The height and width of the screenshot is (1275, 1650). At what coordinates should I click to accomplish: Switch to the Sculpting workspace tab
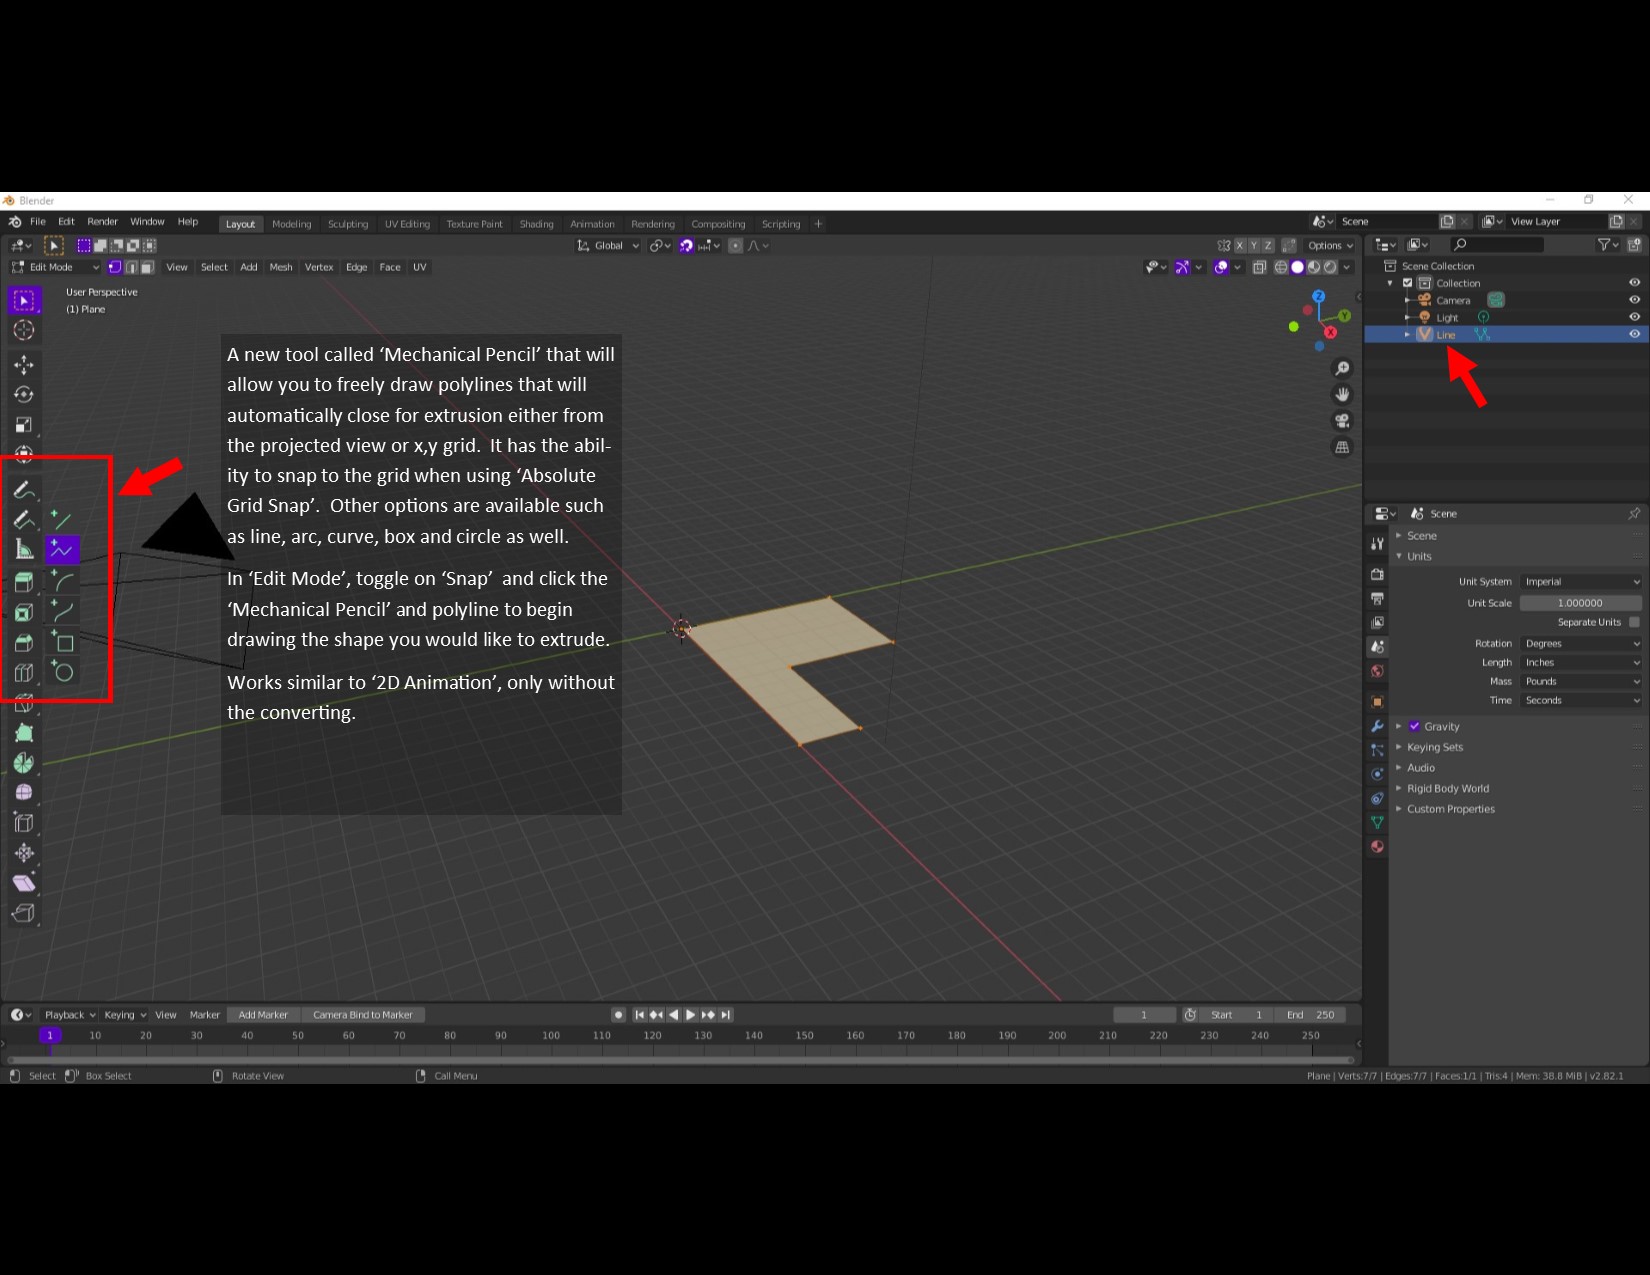point(348,224)
